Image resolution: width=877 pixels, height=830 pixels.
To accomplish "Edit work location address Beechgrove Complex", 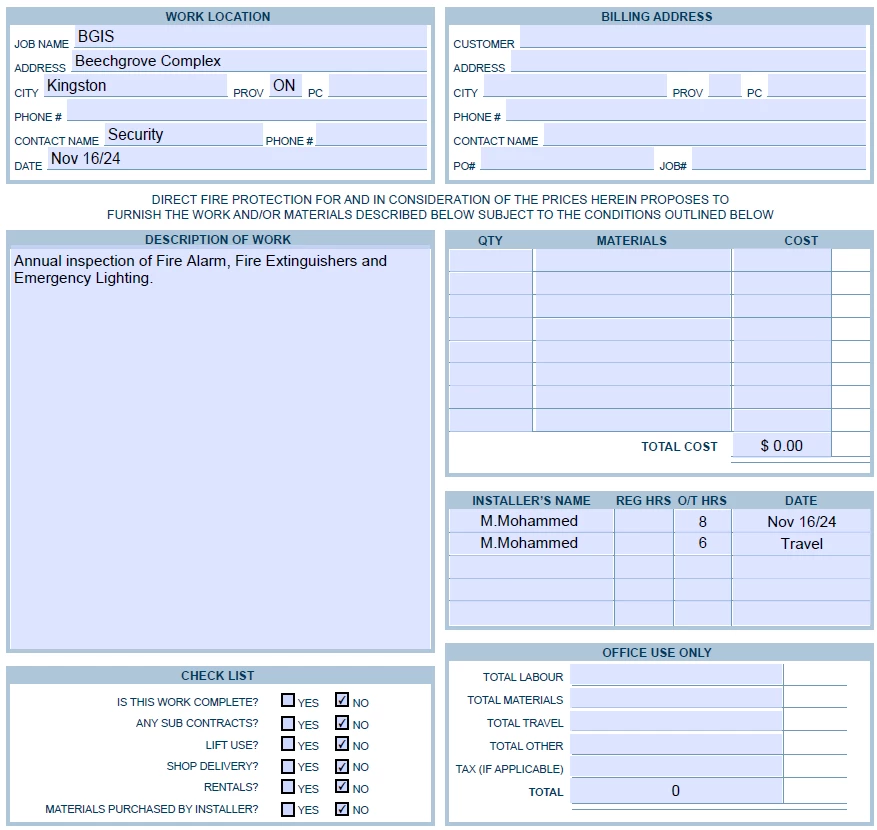I will (249, 60).
